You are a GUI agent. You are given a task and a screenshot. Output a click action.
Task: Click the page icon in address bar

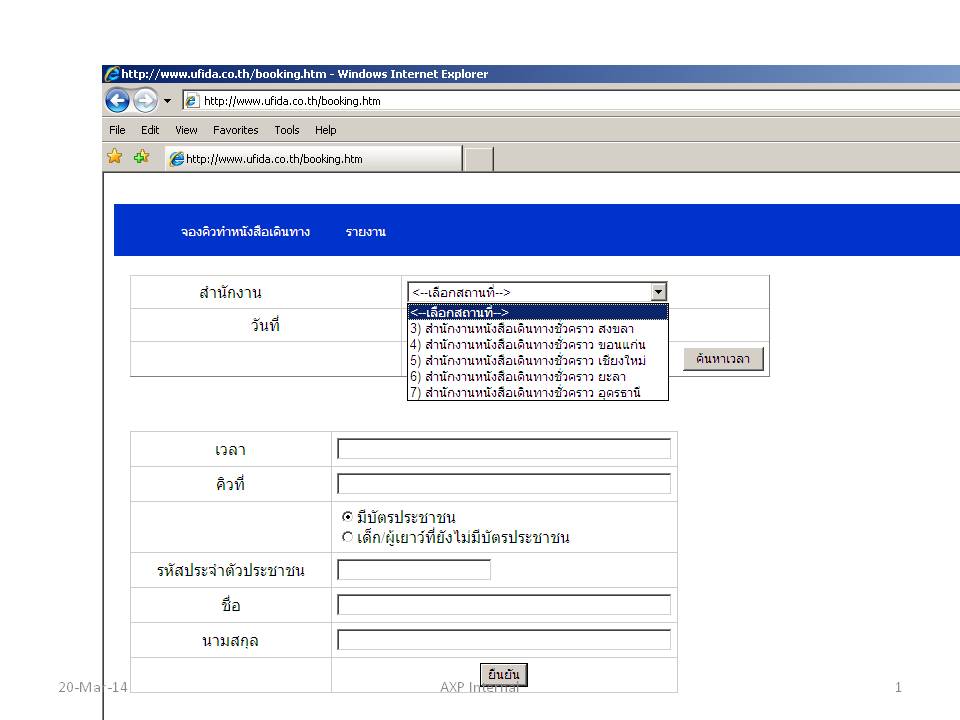[192, 101]
